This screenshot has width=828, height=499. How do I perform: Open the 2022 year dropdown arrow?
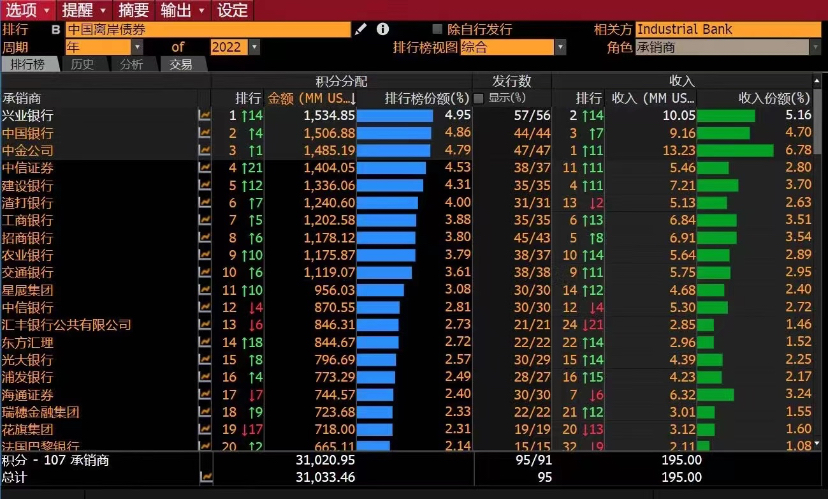tap(255, 47)
